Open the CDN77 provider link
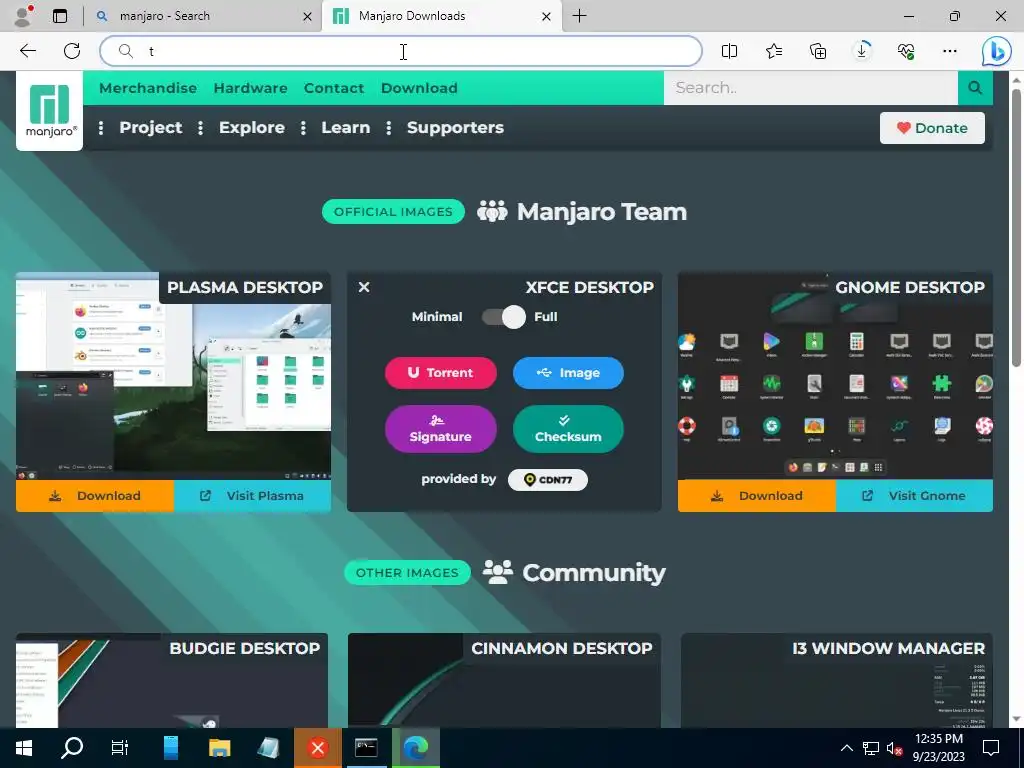1024x768 pixels. (x=547, y=479)
